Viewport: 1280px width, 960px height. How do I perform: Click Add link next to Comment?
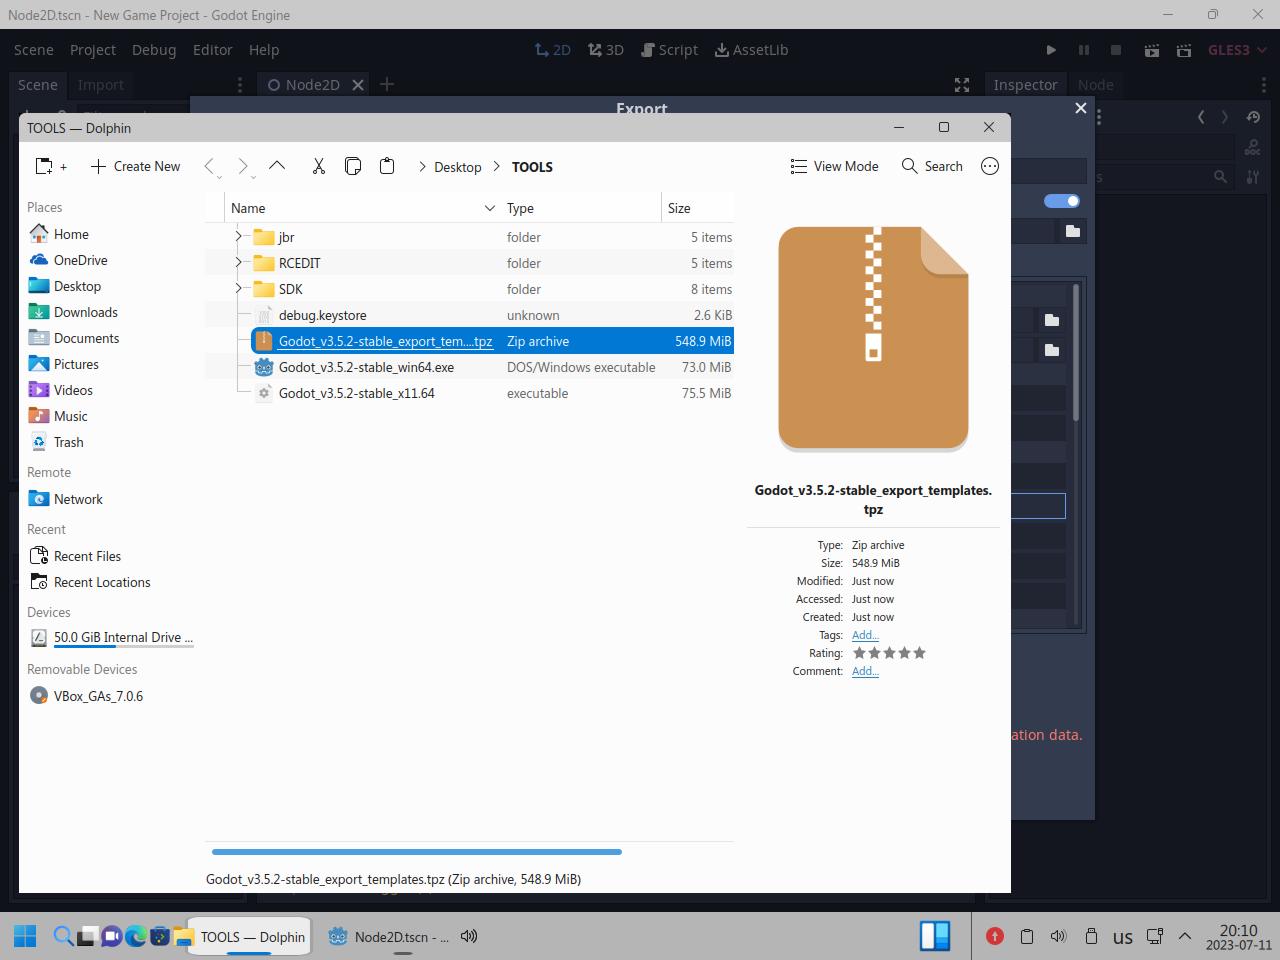pyautogui.click(x=865, y=671)
